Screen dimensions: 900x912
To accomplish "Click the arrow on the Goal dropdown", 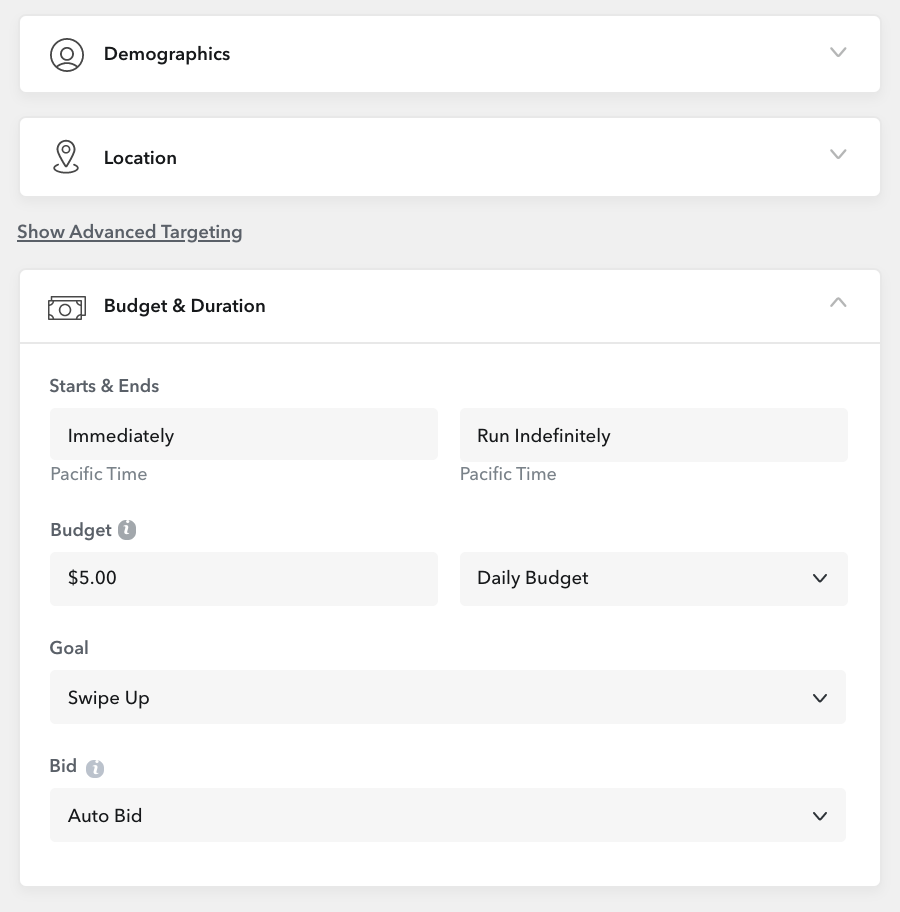I will click(x=820, y=698).
